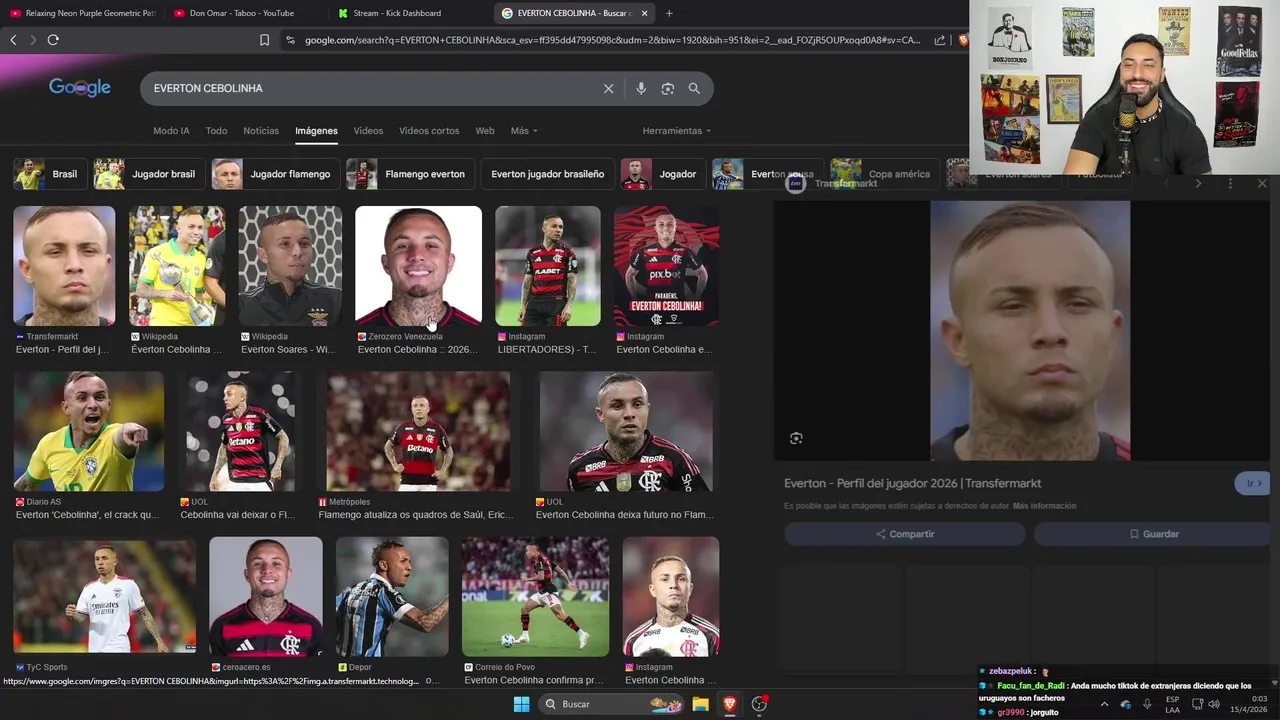
Task: Open Zerozero Venezuela Everton Cebolinha thumbnail
Action: pyautogui.click(x=418, y=266)
